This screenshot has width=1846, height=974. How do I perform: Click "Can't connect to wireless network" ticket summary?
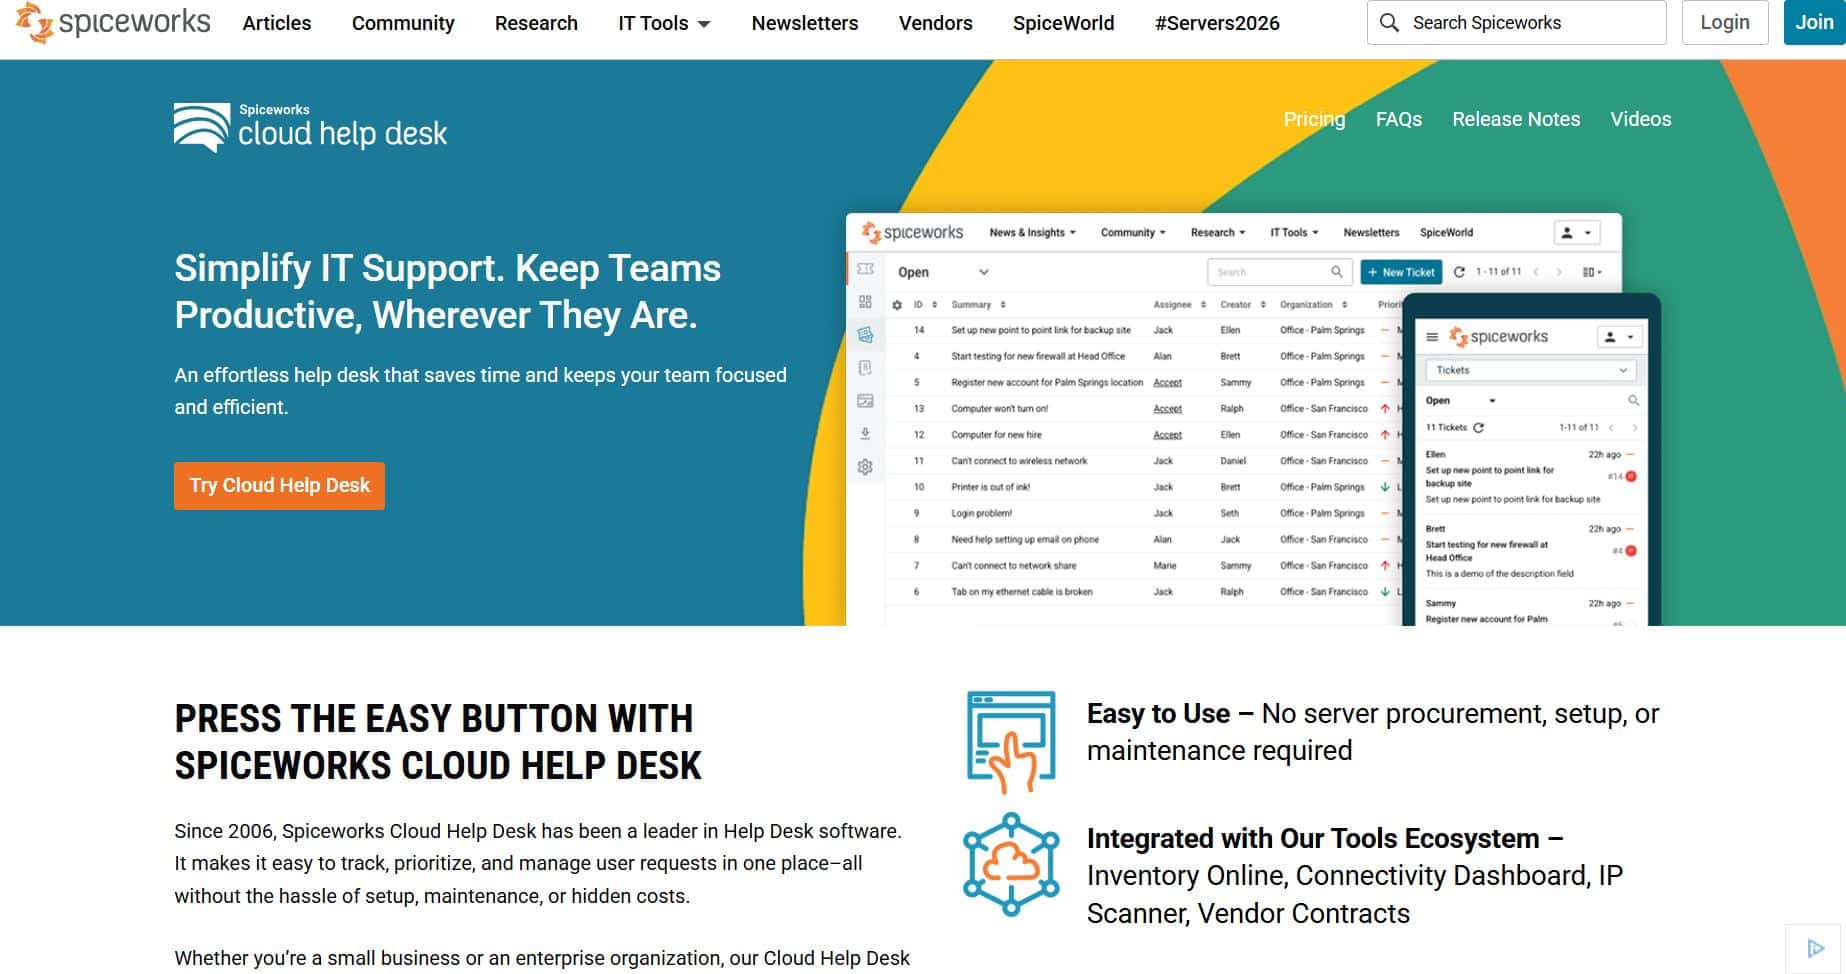[1019, 461]
